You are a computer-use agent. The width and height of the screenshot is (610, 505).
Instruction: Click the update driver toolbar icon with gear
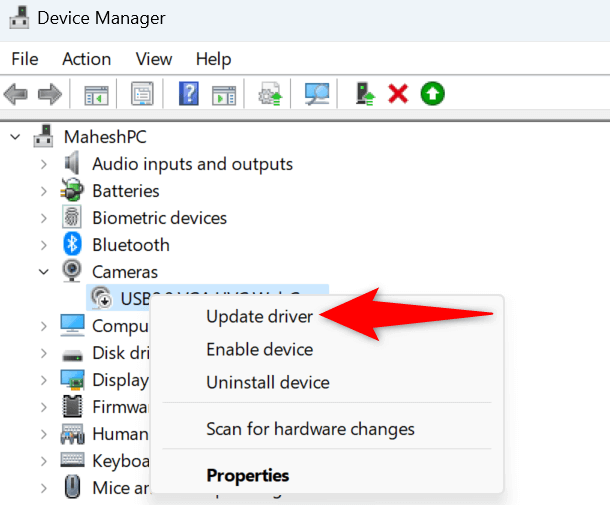coord(270,95)
